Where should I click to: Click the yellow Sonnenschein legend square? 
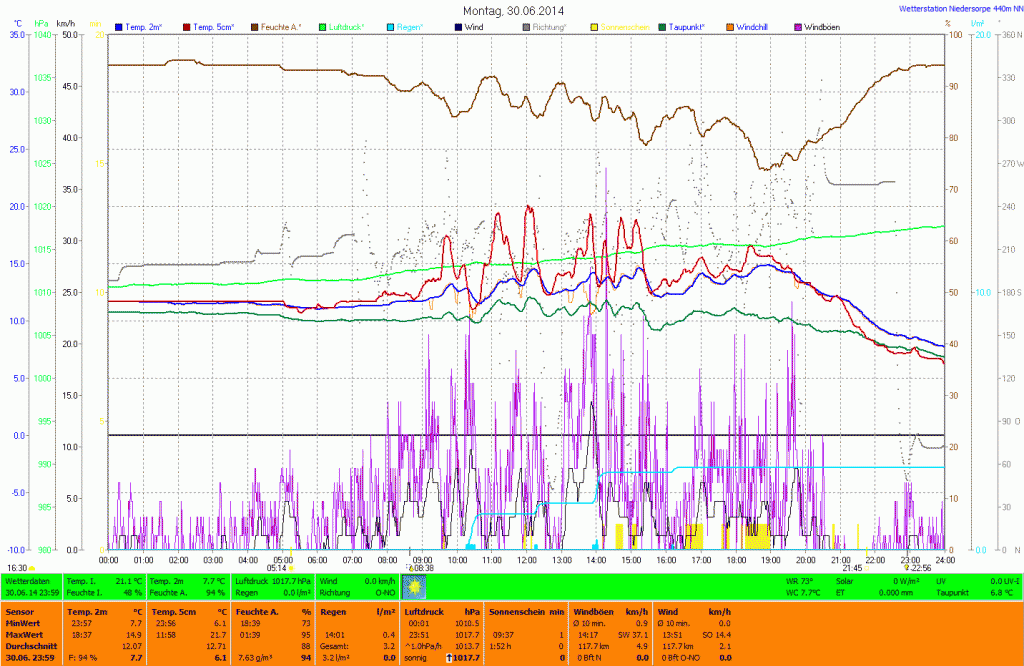[x=594, y=25]
